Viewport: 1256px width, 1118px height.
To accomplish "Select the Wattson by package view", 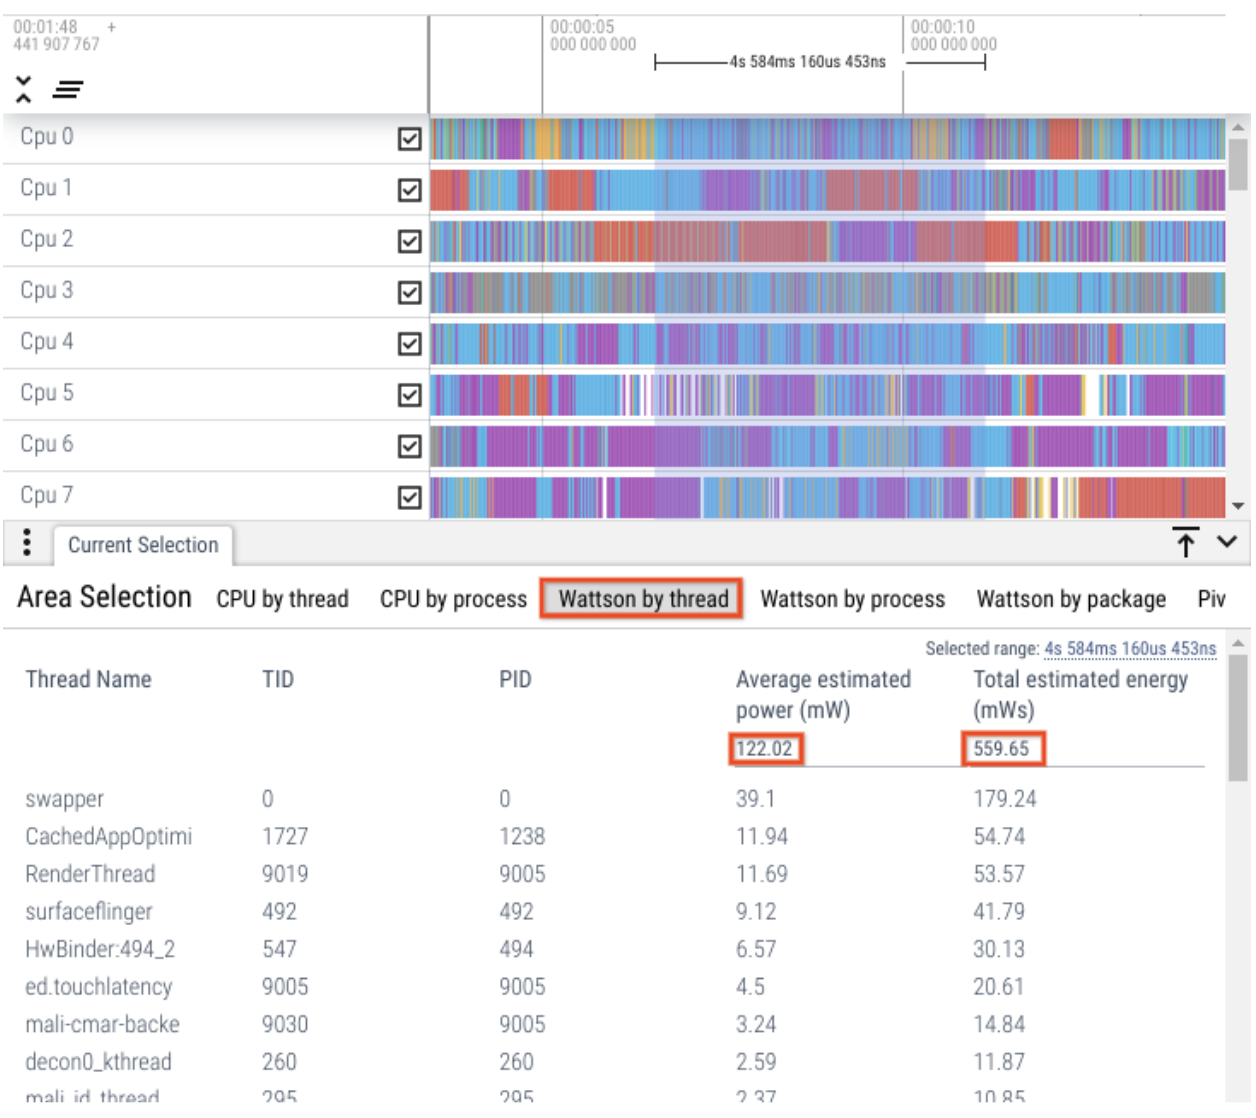I will (1070, 599).
